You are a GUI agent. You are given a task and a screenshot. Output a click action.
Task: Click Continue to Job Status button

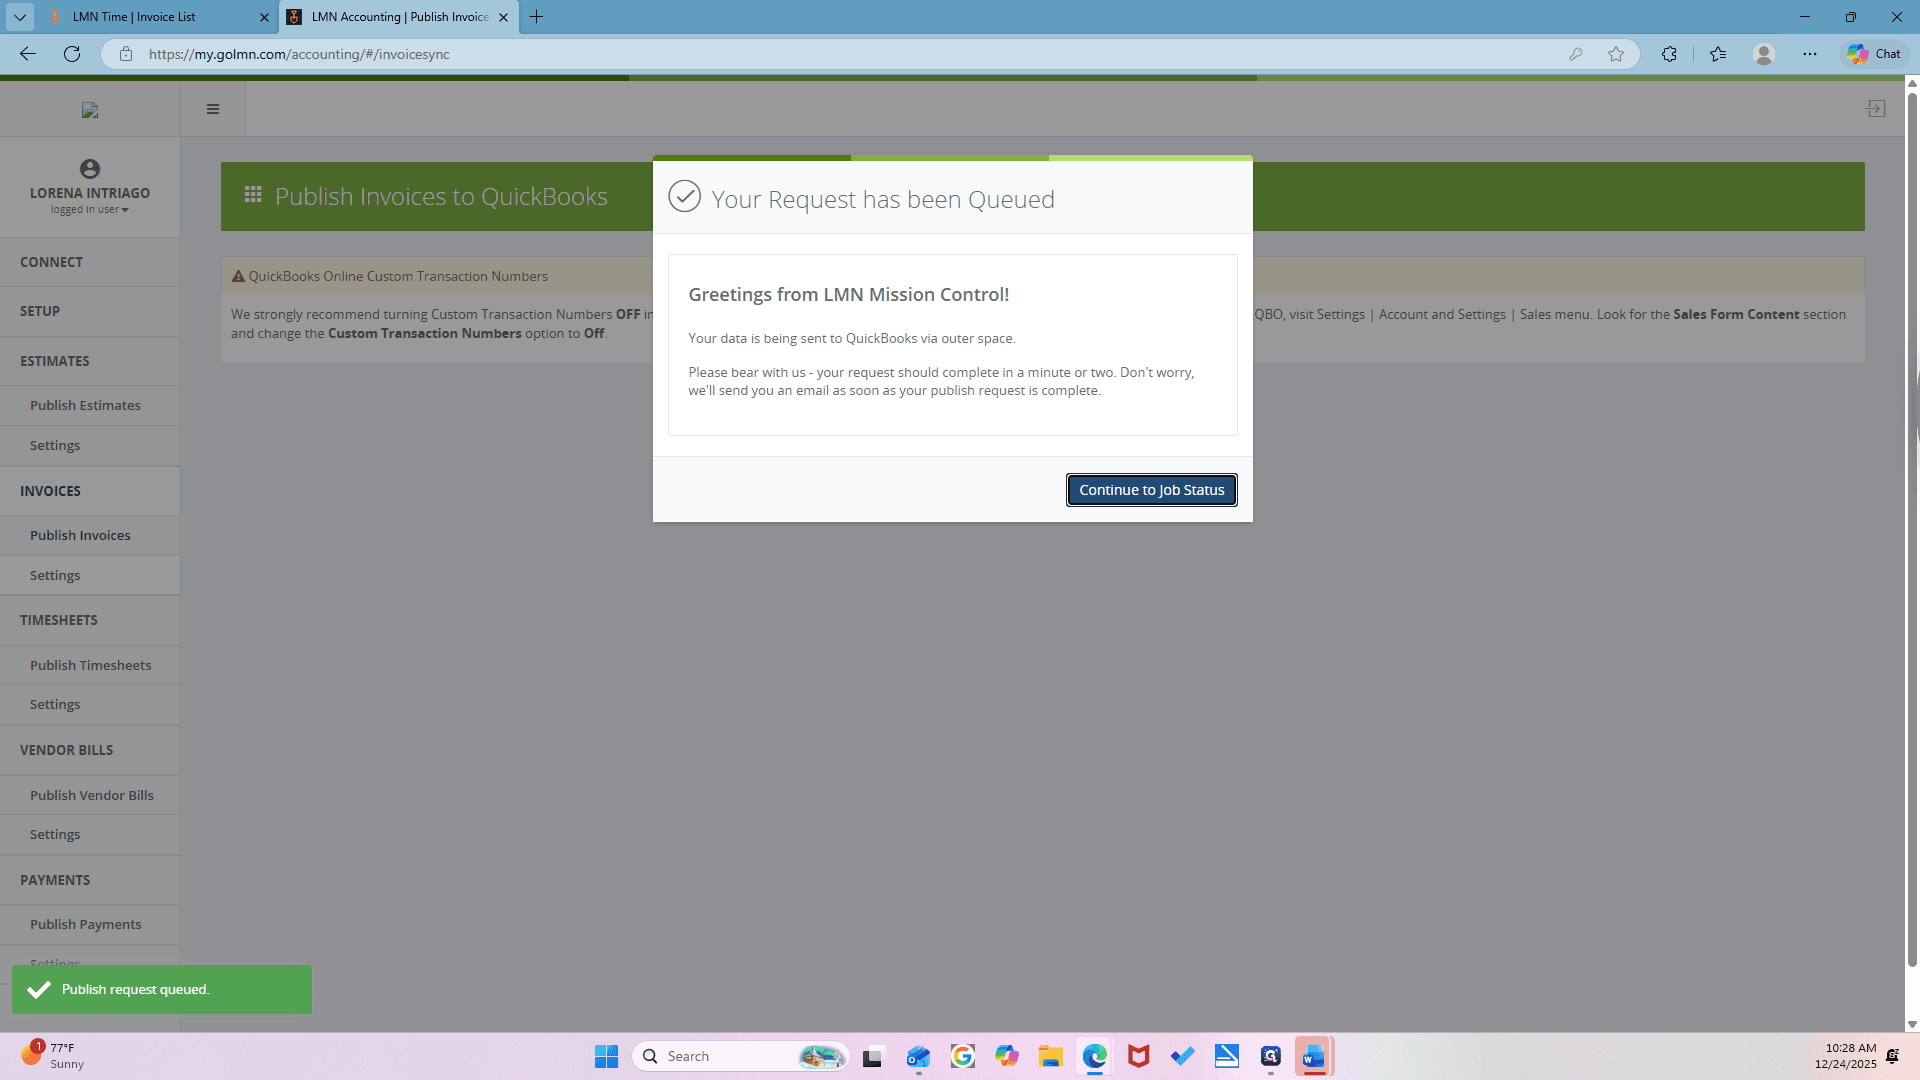[x=1151, y=490]
